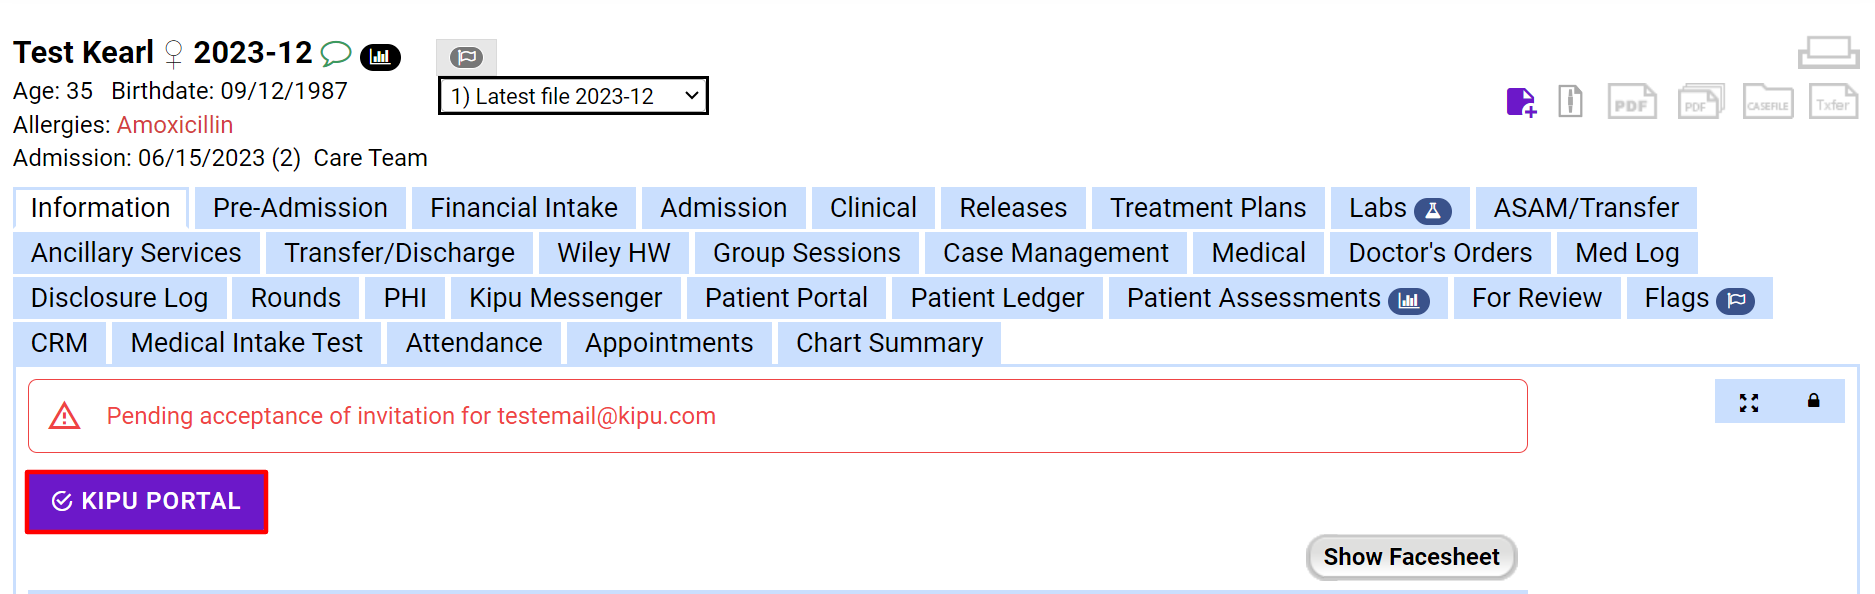Open the Latest file 2023-12 dropdown
1875x594 pixels.
(573, 96)
